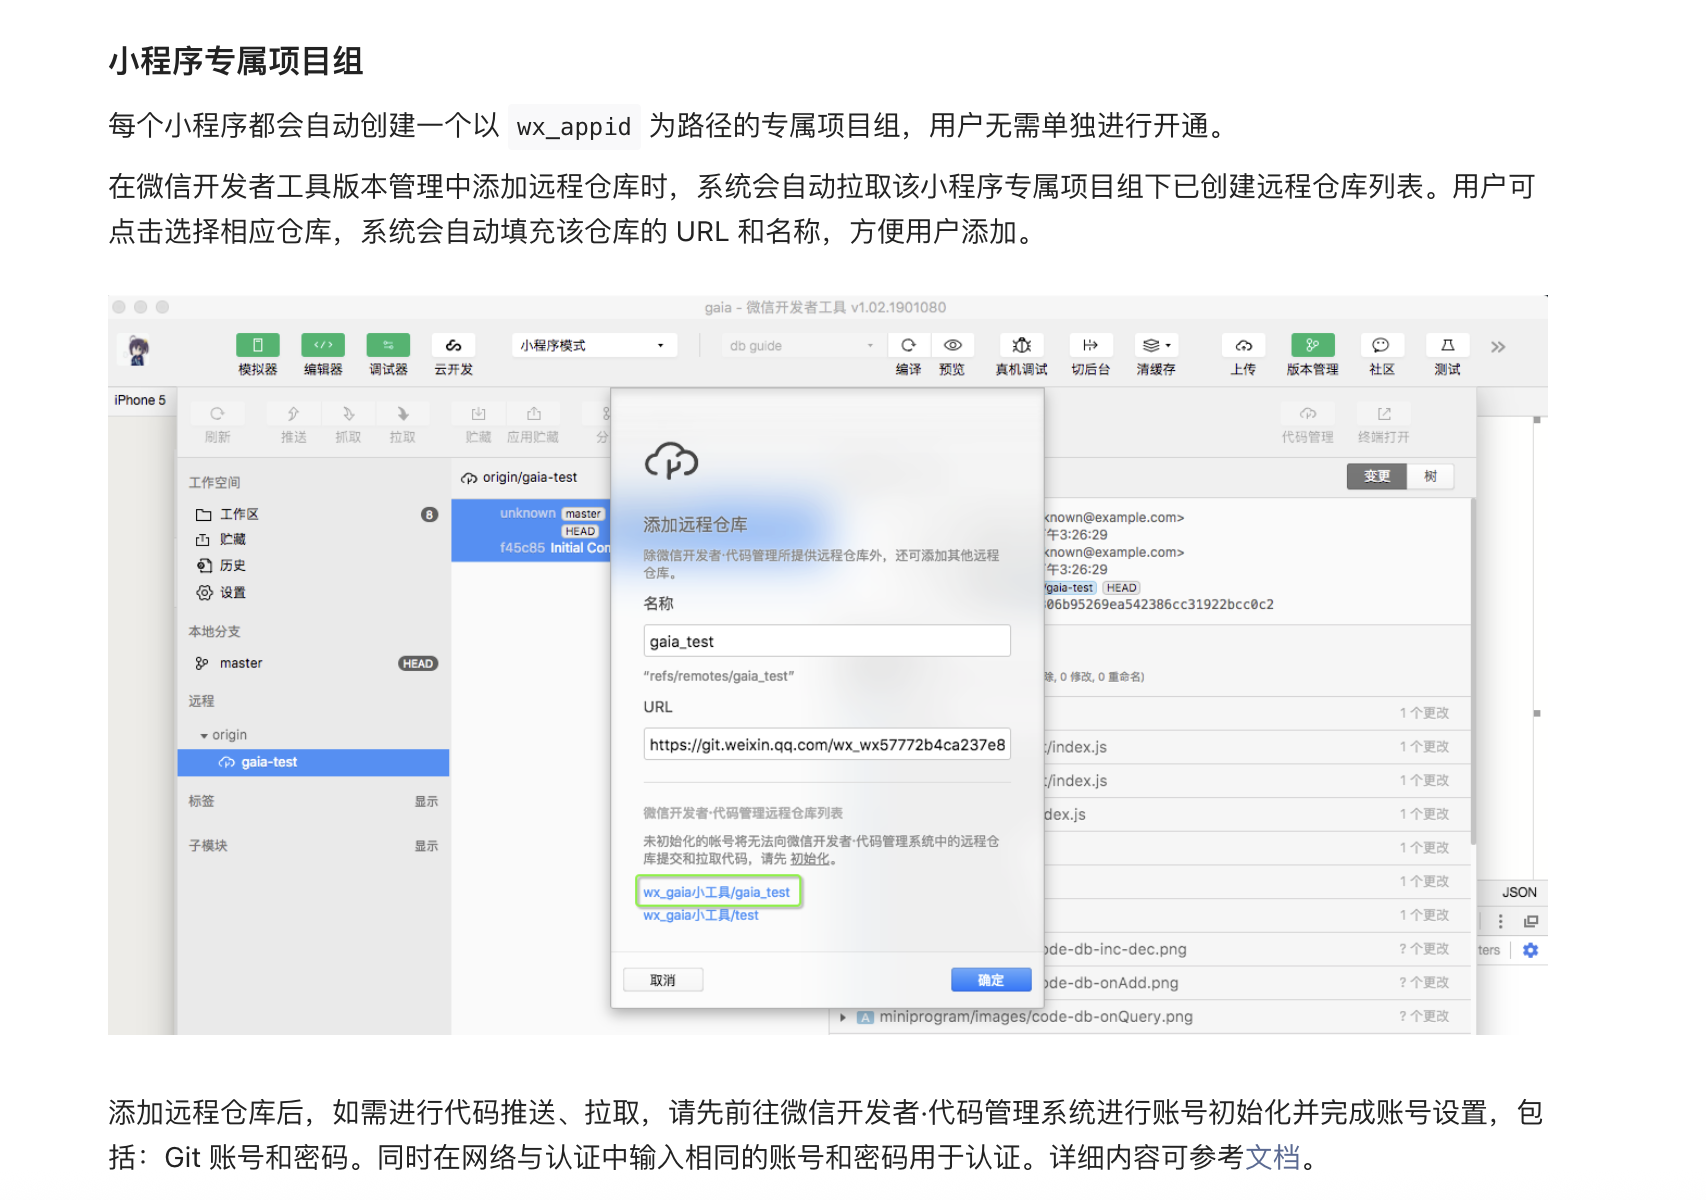The image size is (1706, 1200).
Task: Click the 编译 compile icon
Action: pos(908,345)
